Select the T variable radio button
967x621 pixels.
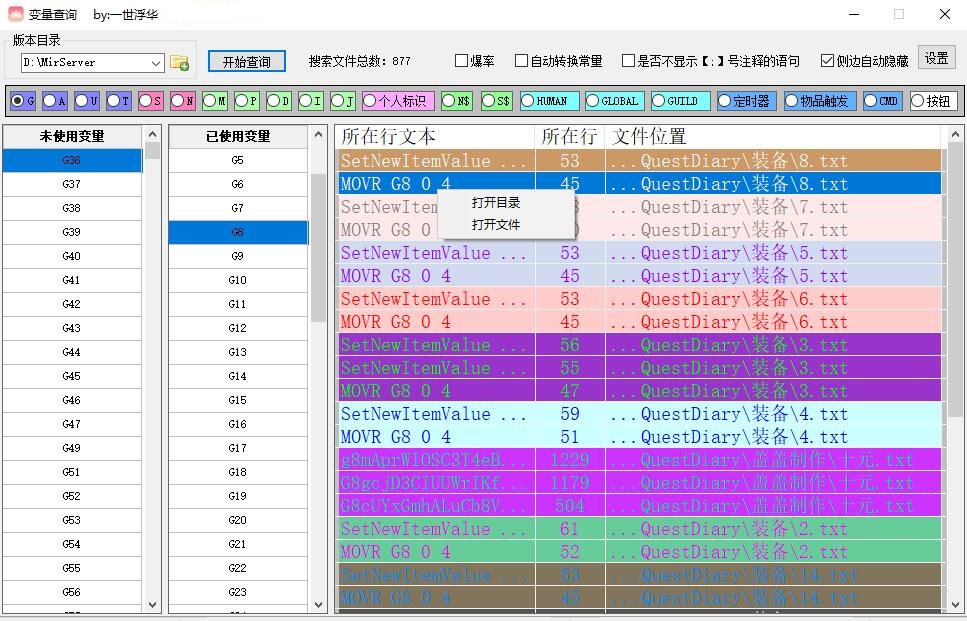pos(119,101)
